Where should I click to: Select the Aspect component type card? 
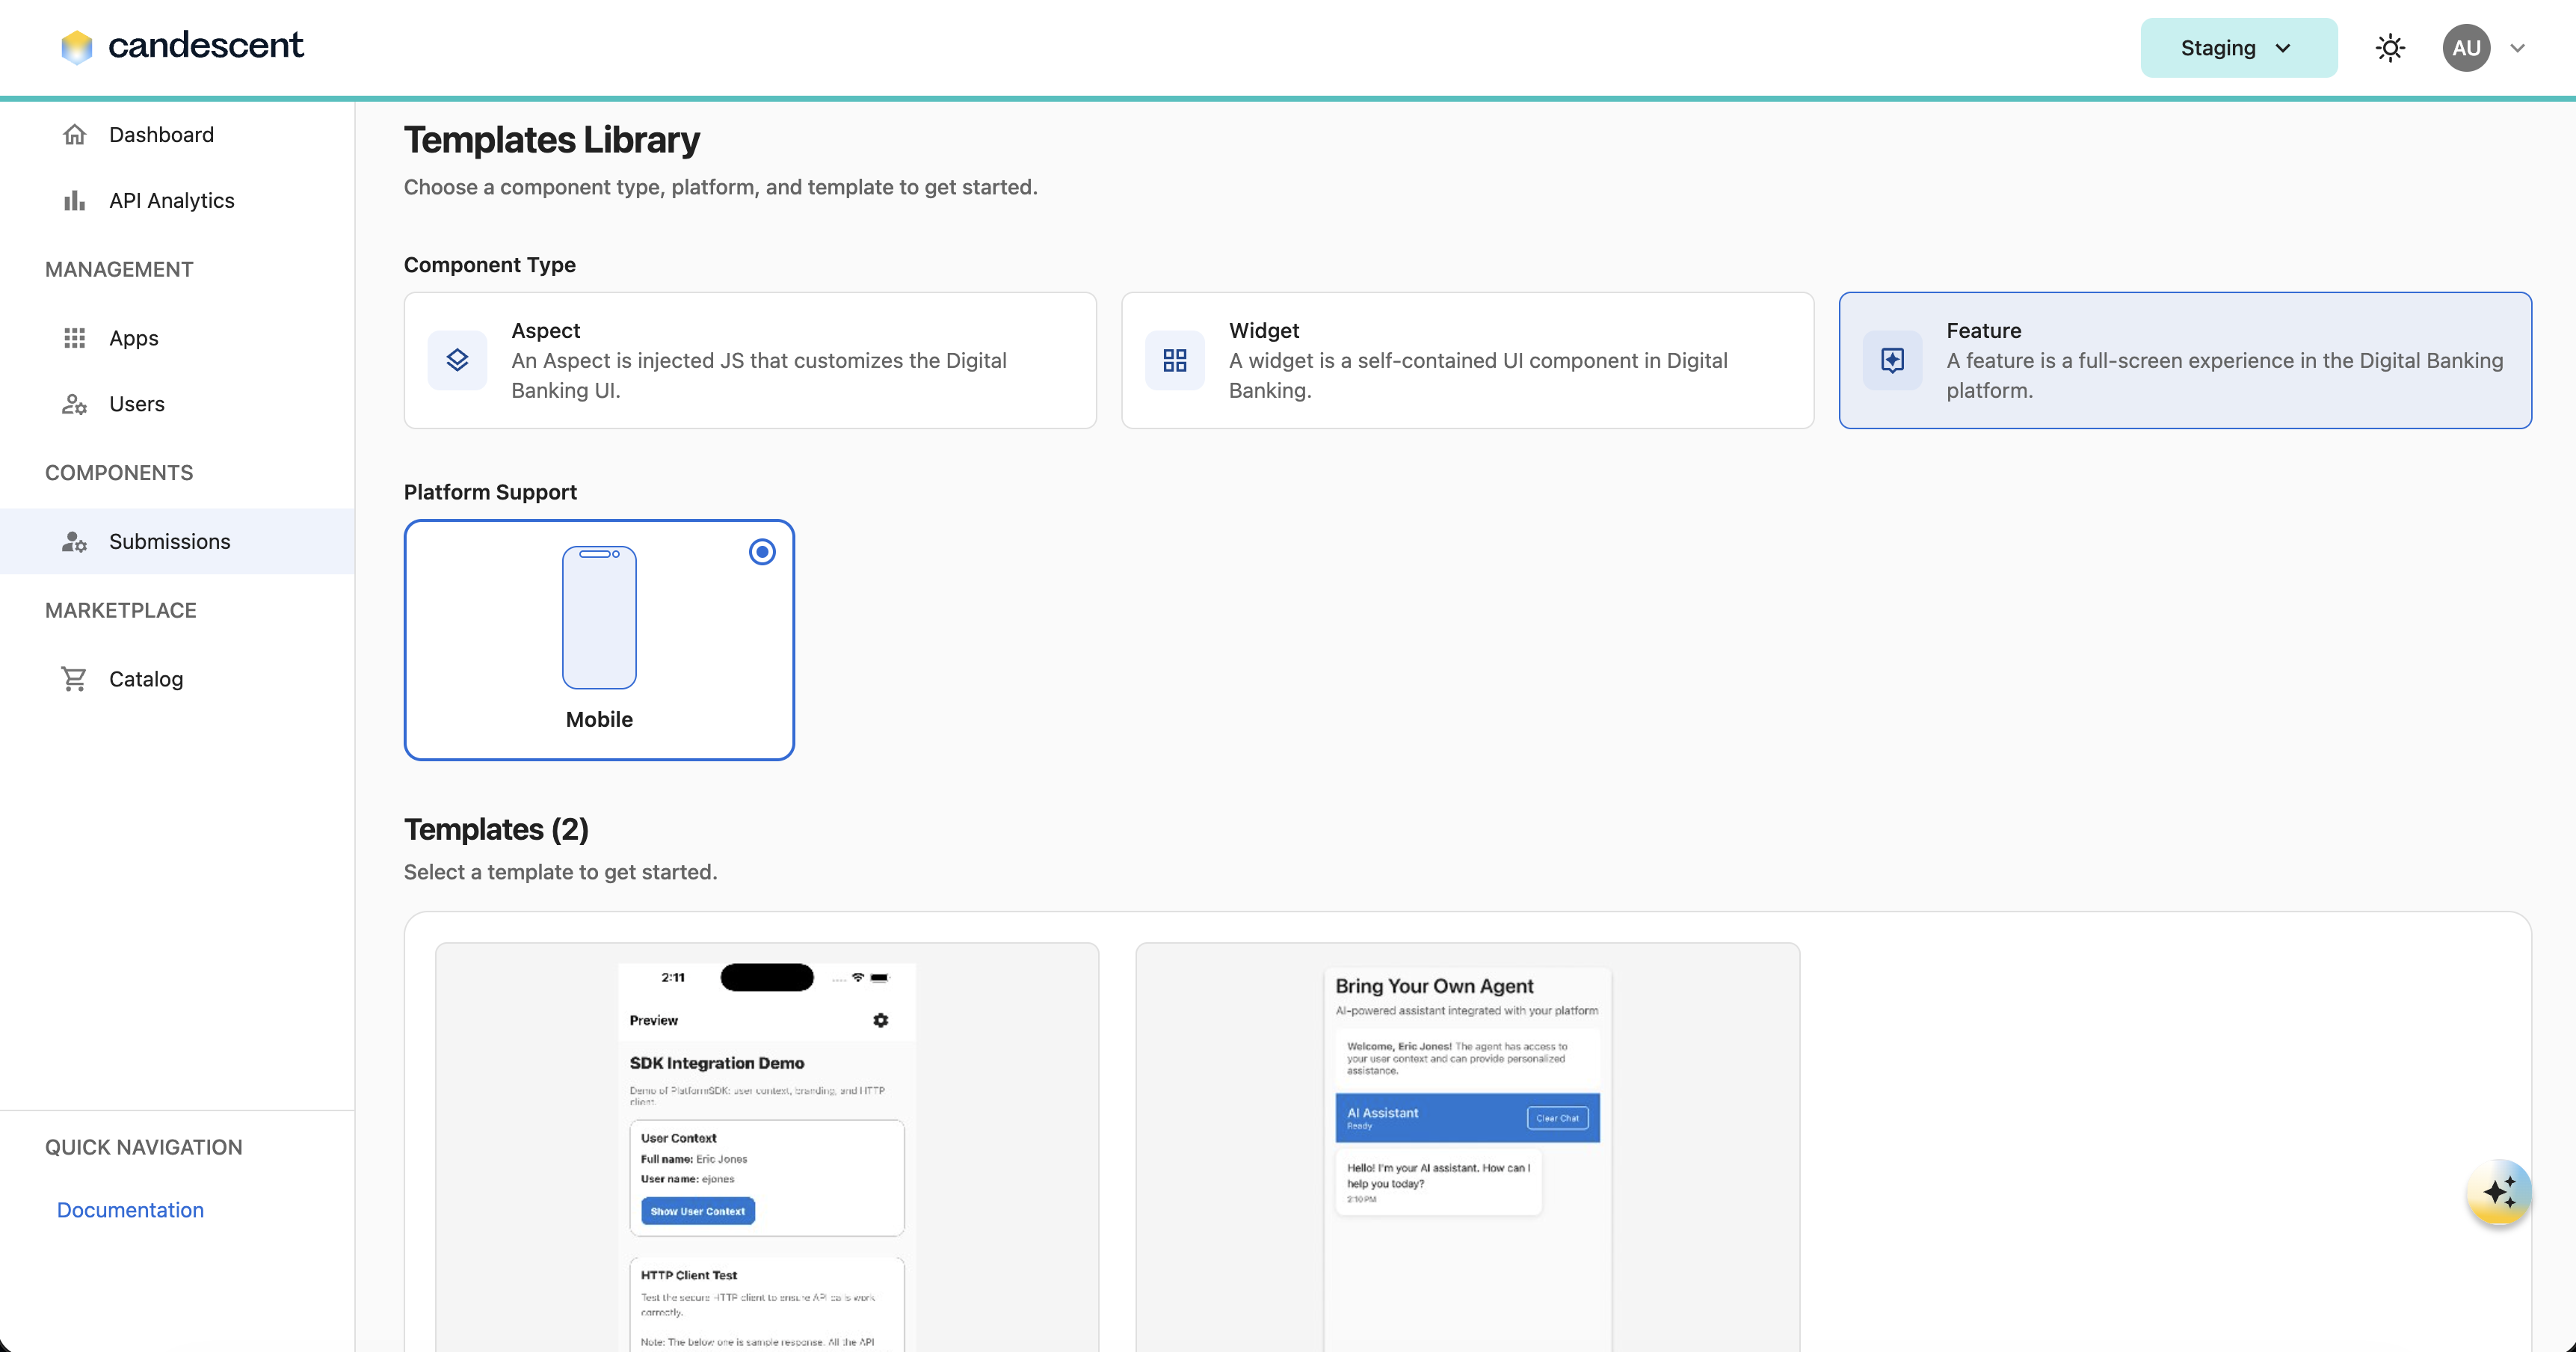coord(750,360)
